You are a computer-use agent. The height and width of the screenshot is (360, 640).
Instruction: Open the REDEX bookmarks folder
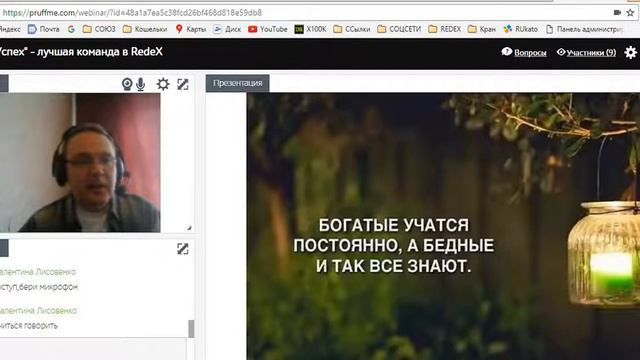444,29
